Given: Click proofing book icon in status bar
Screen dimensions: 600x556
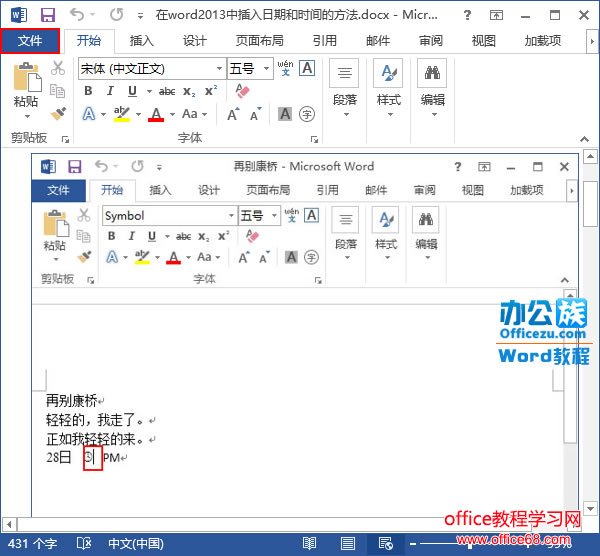Looking at the screenshot, I should click(x=83, y=543).
